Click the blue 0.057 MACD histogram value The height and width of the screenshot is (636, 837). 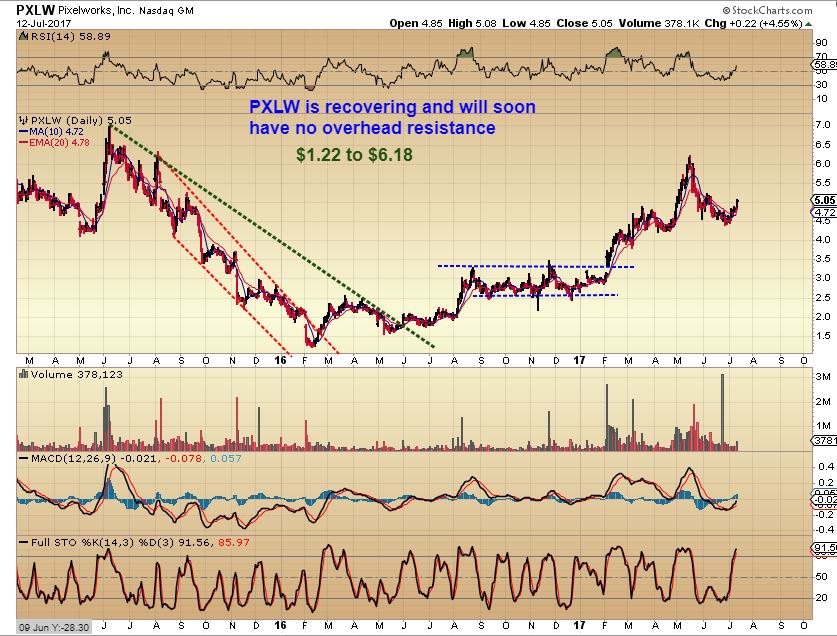(225, 458)
